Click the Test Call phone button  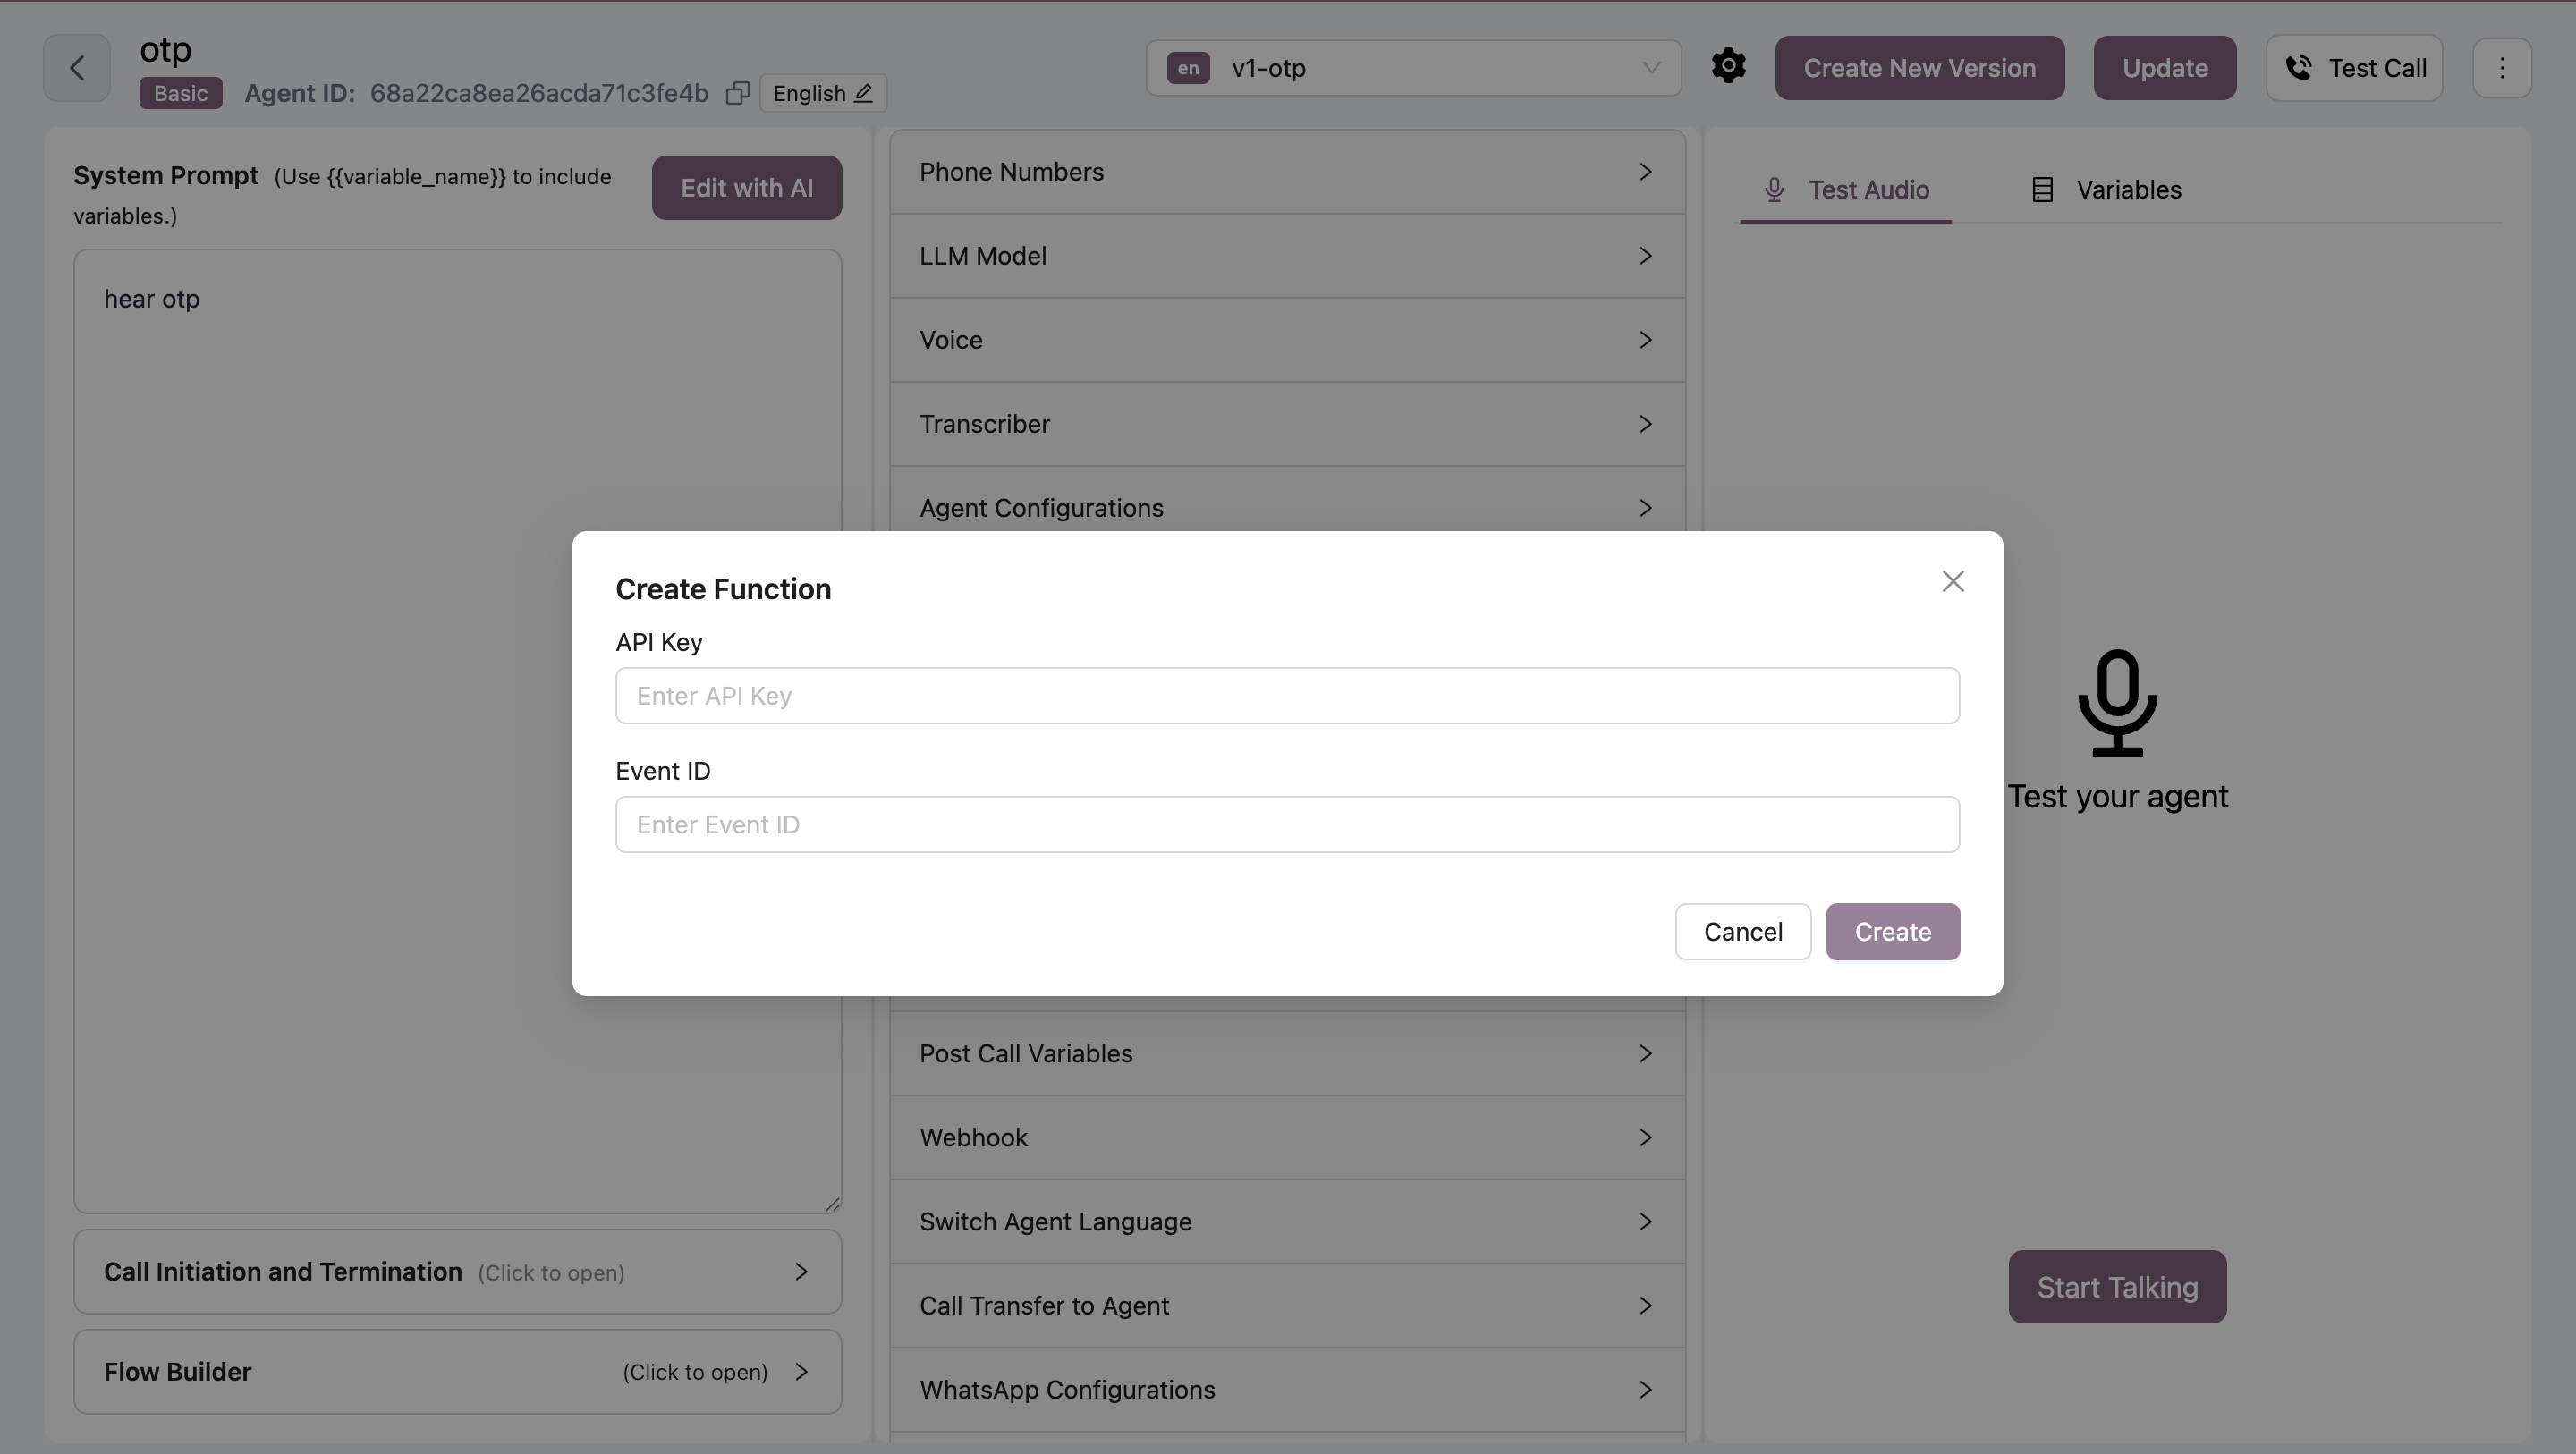[2354, 68]
